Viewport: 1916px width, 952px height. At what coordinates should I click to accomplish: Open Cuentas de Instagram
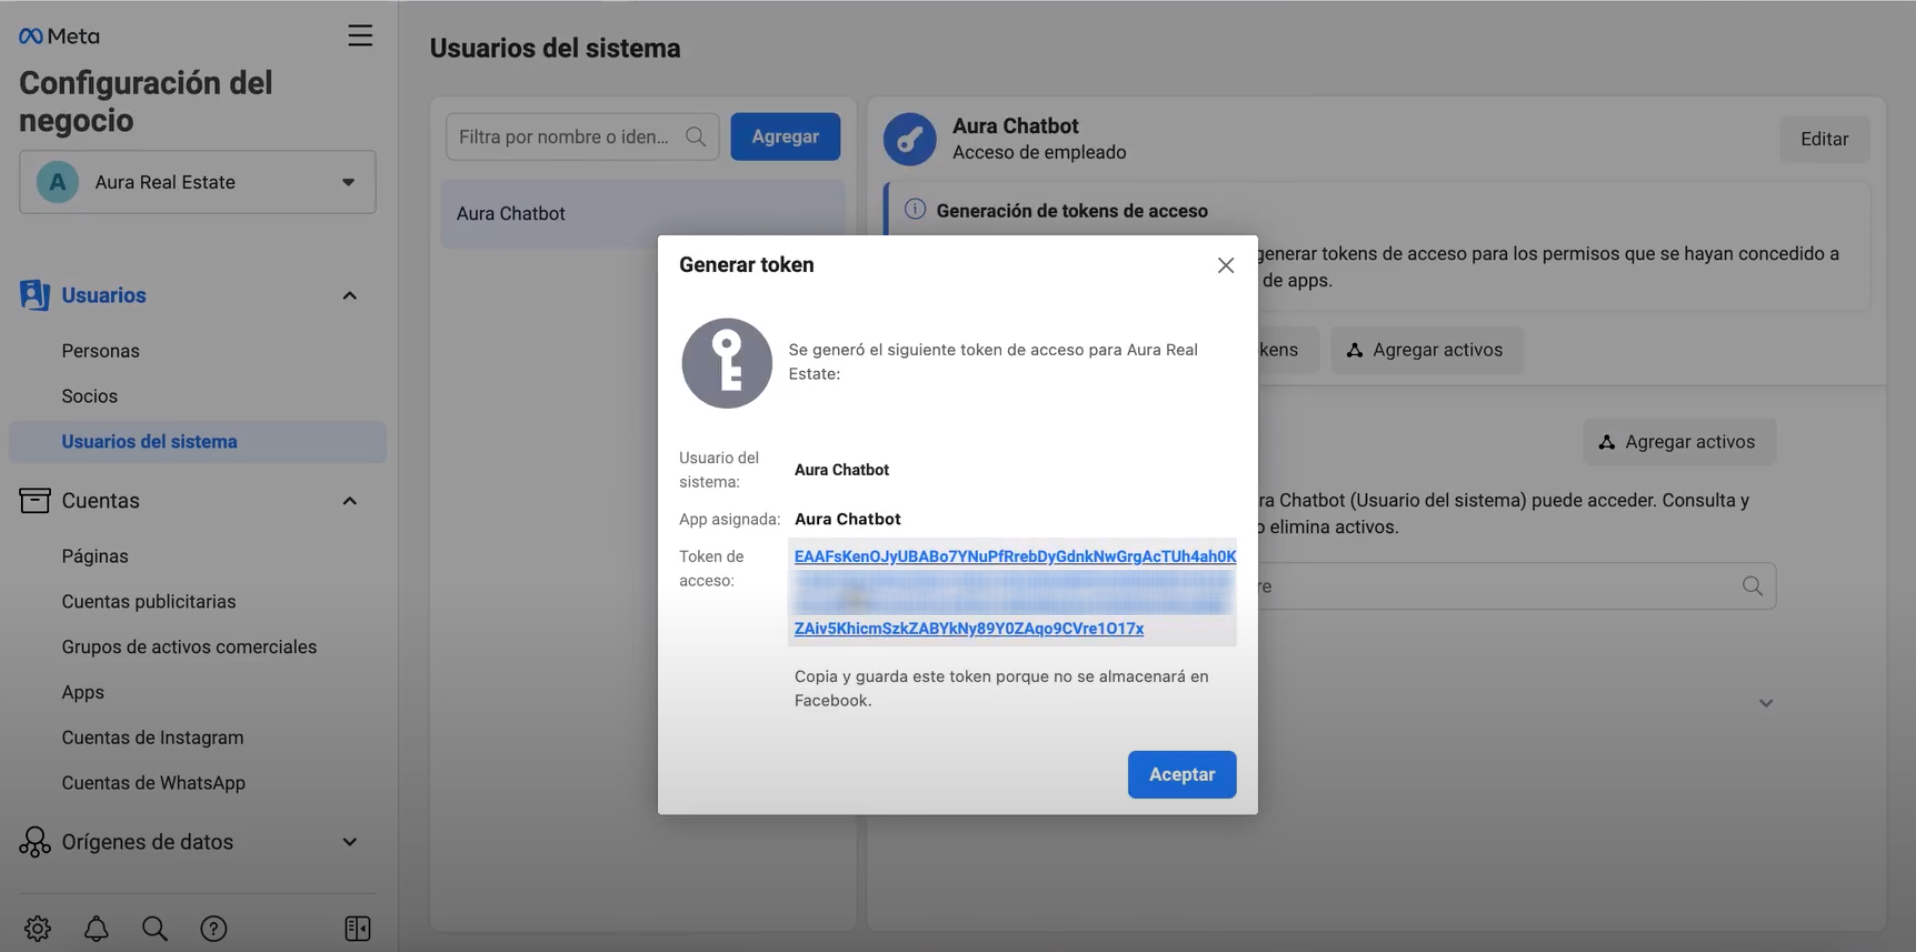point(153,737)
